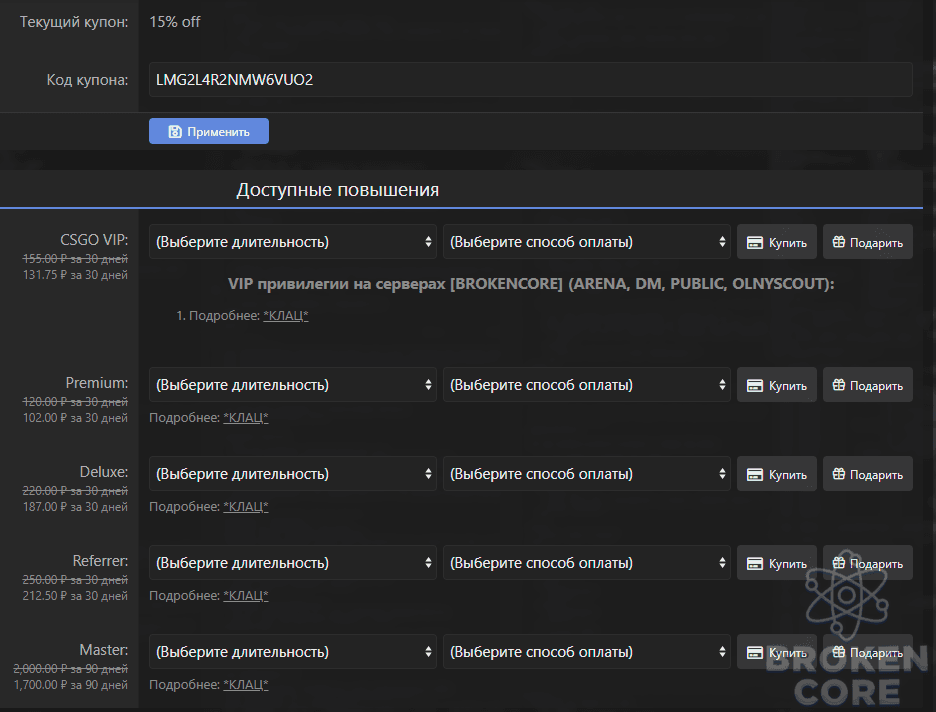Viewport: 936px width, 712px height.
Task: Click the 'Доступные повышения' section heading
Action: 338,190
